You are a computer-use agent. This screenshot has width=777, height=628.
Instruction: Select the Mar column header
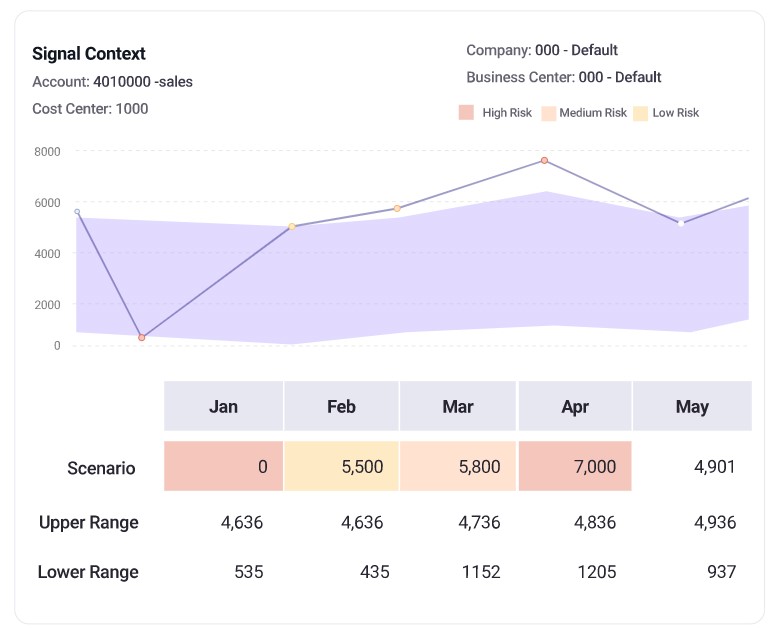pyautogui.click(x=458, y=406)
